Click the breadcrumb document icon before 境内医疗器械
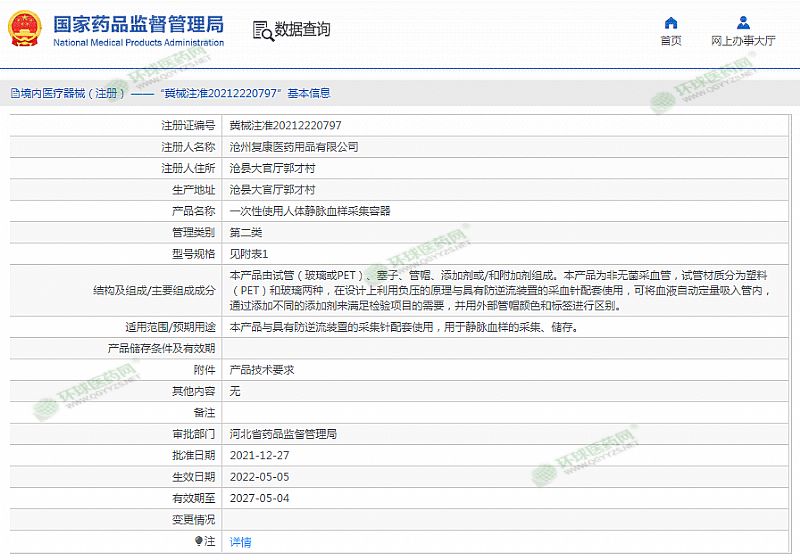Viewport: 800px width, 560px height. 14,93
